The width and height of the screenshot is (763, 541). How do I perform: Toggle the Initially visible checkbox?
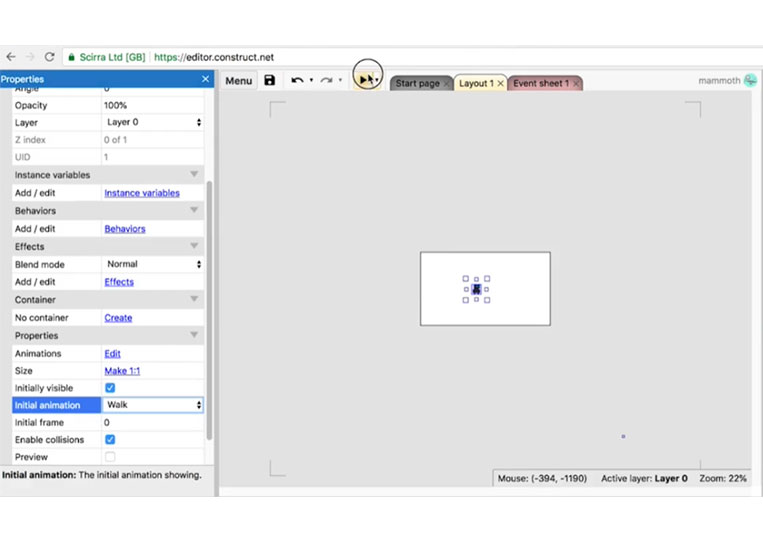click(110, 388)
